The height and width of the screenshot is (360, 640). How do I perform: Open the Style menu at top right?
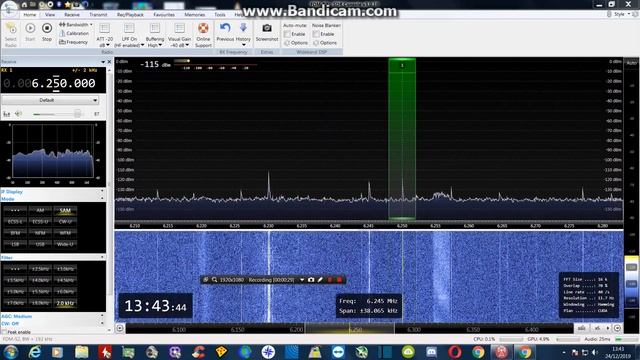(x=619, y=14)
